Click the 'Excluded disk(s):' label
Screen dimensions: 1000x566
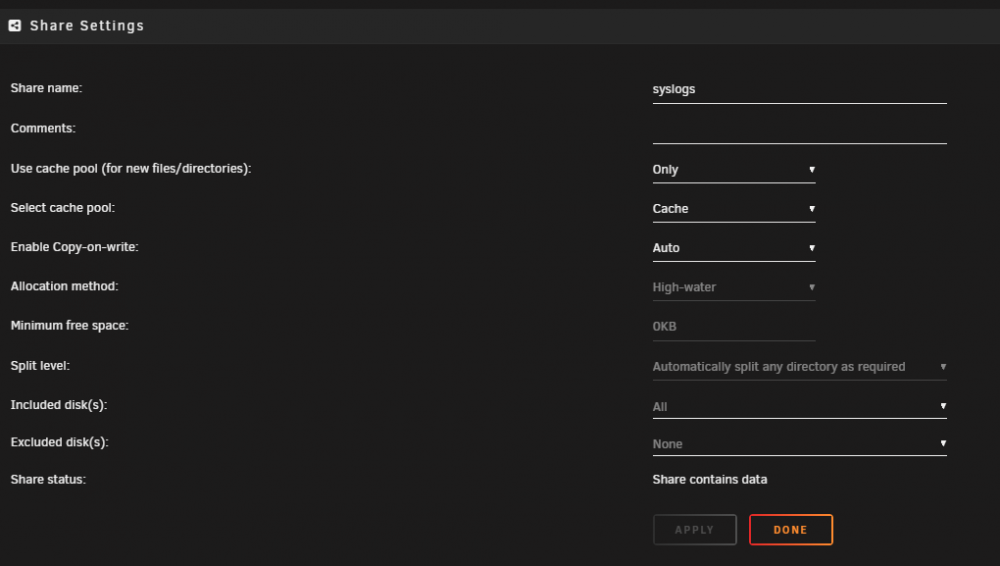click(59, 442)
